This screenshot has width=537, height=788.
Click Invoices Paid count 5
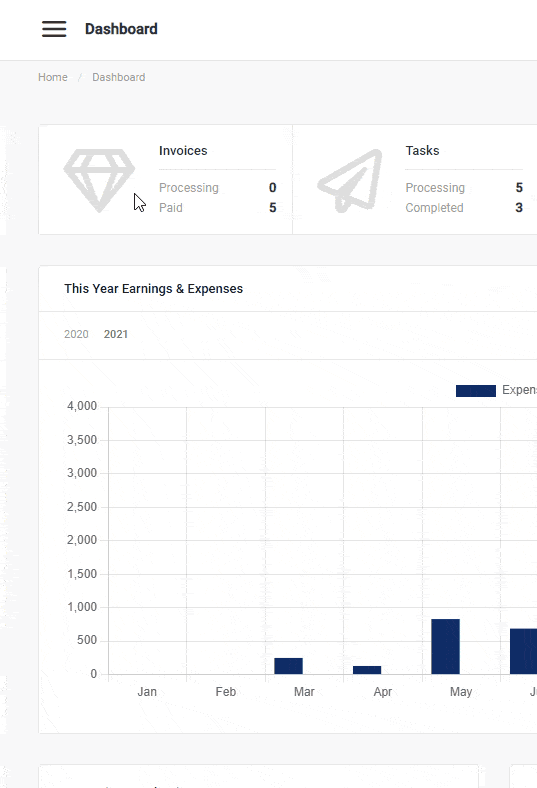coord(273,208)
